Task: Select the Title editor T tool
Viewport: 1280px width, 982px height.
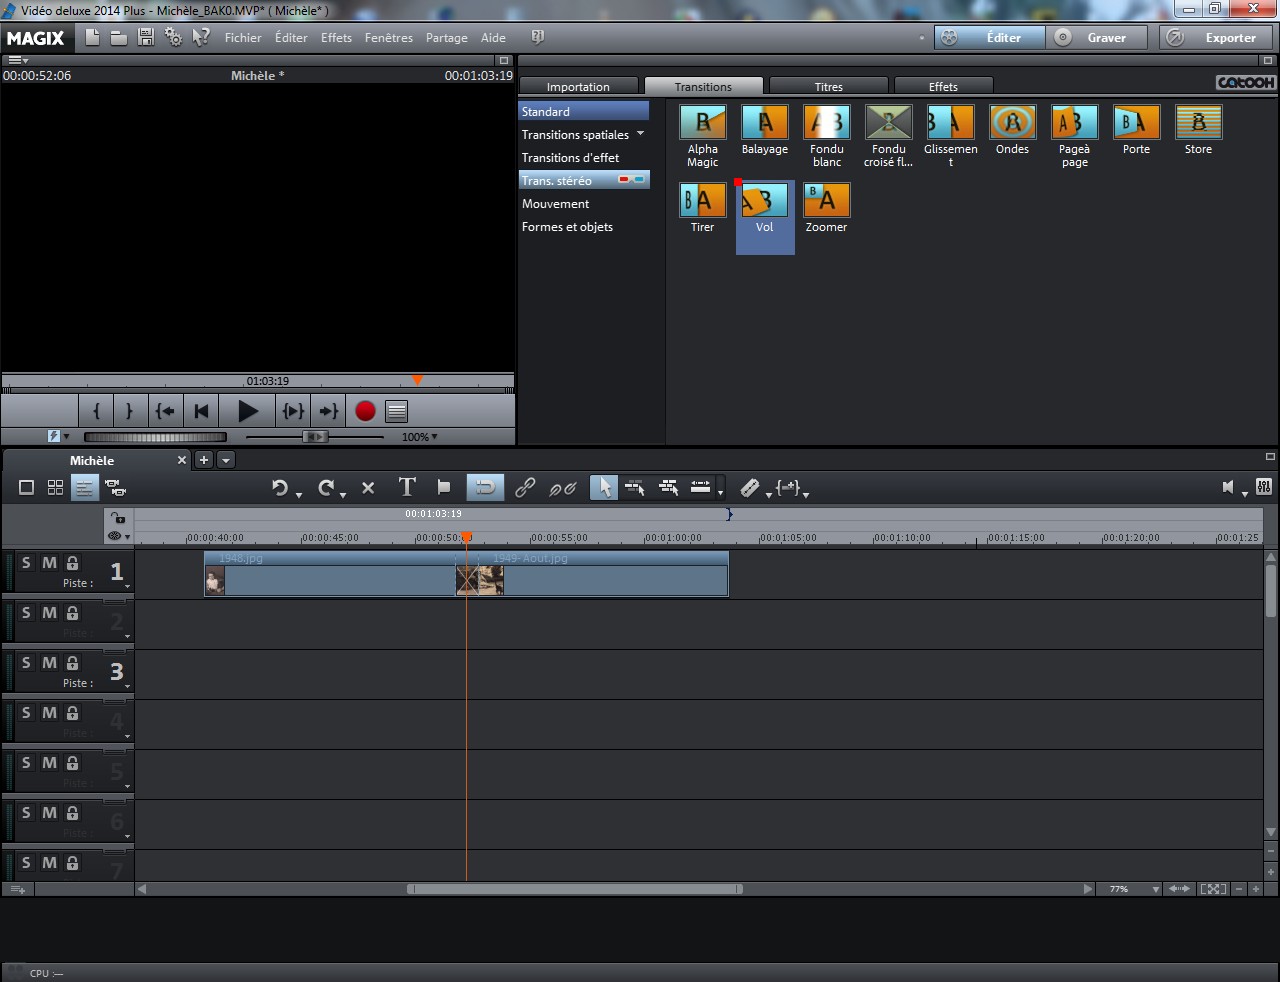Action: click(x=407, y=488)
